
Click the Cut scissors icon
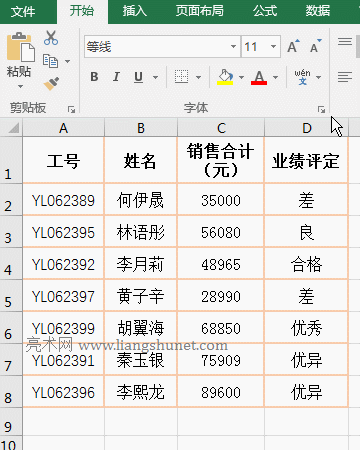51,38
